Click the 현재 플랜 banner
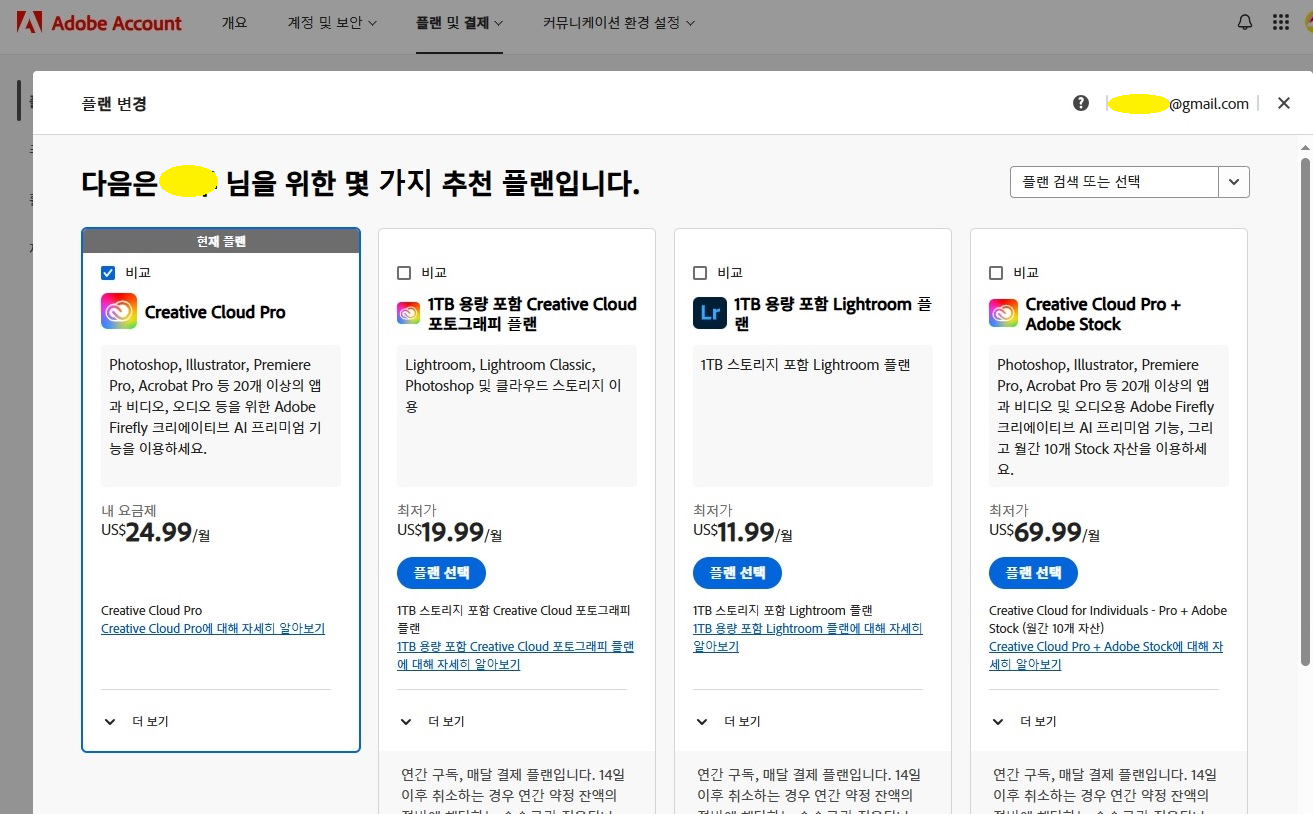 pyautogui.click(x=221, y=241)
